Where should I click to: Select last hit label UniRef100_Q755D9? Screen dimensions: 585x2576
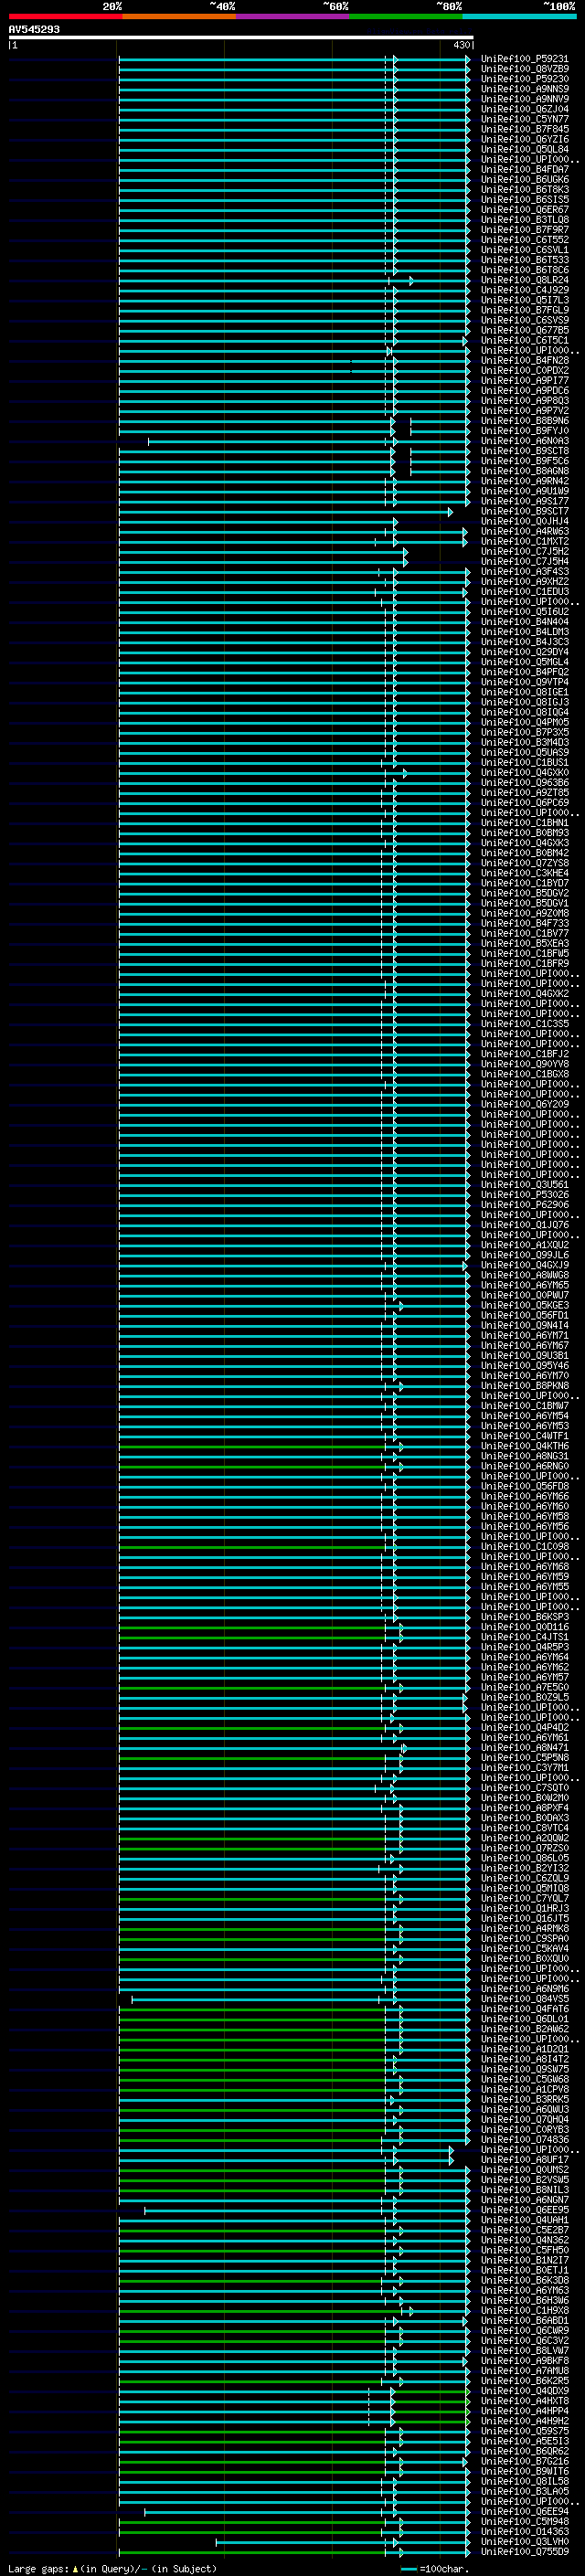[525, 2552]
